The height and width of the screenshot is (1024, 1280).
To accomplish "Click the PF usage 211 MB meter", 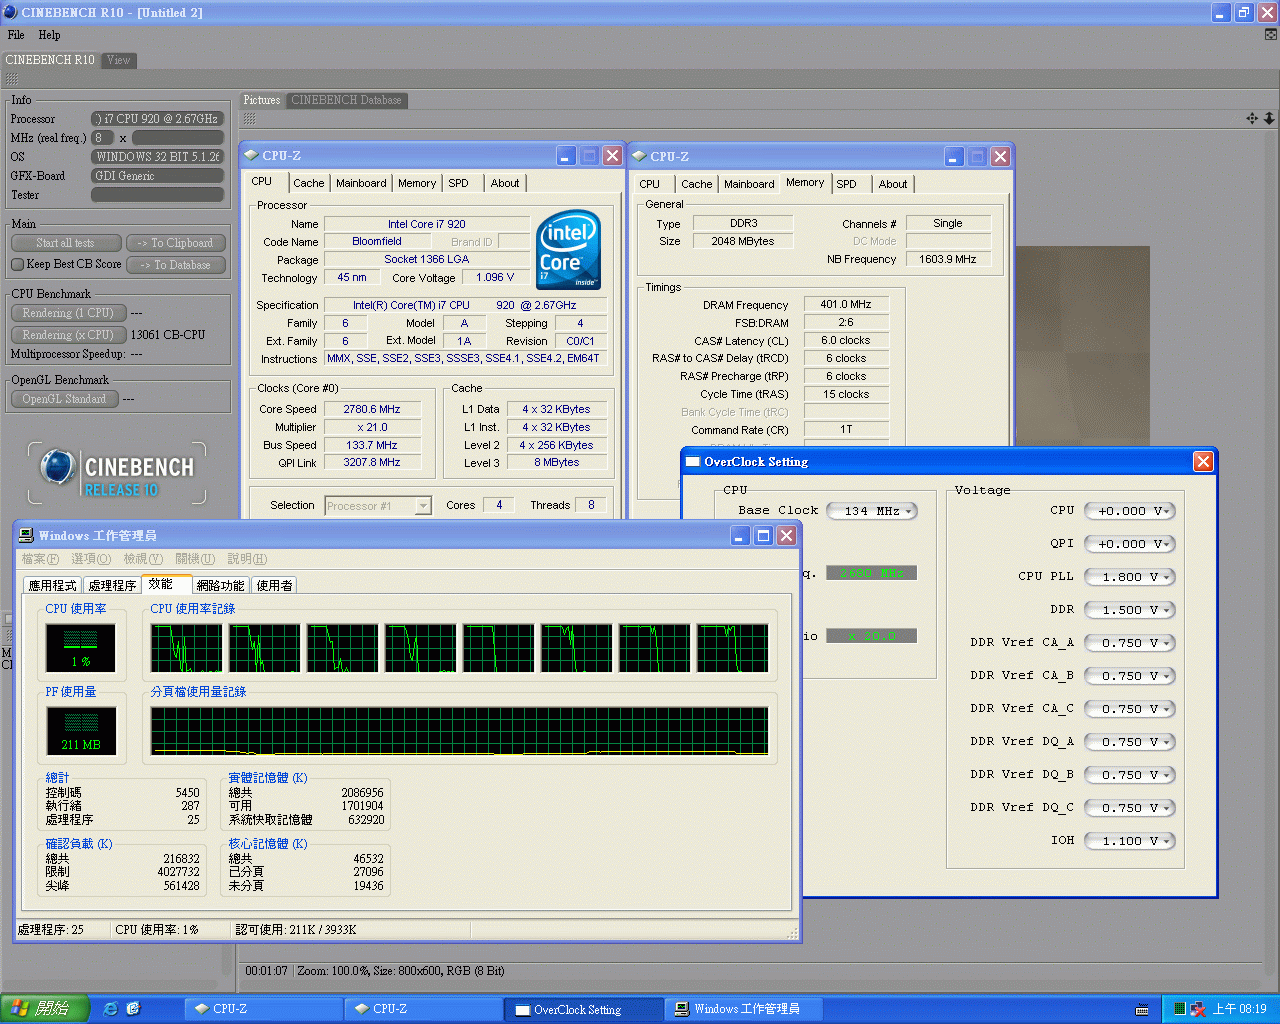I will (81, 730).
